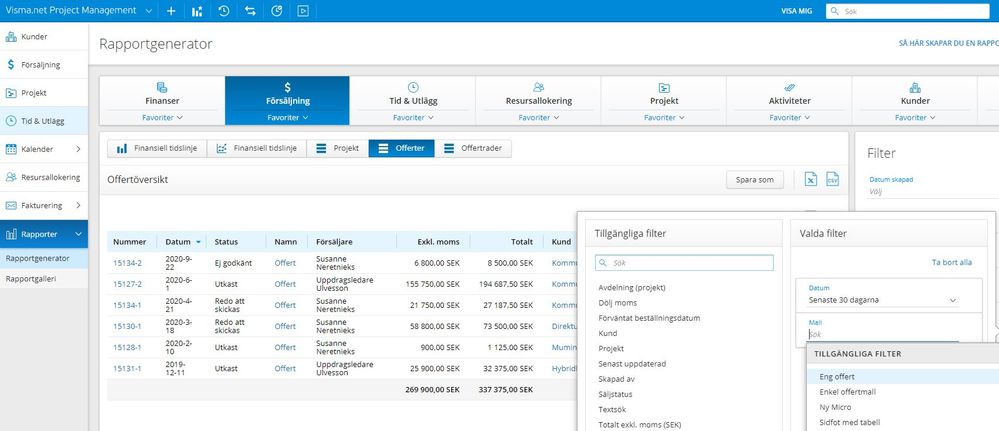Screen dimensions: 999x431
Task: Click Ta bort alla link
Action: (952, 262)
